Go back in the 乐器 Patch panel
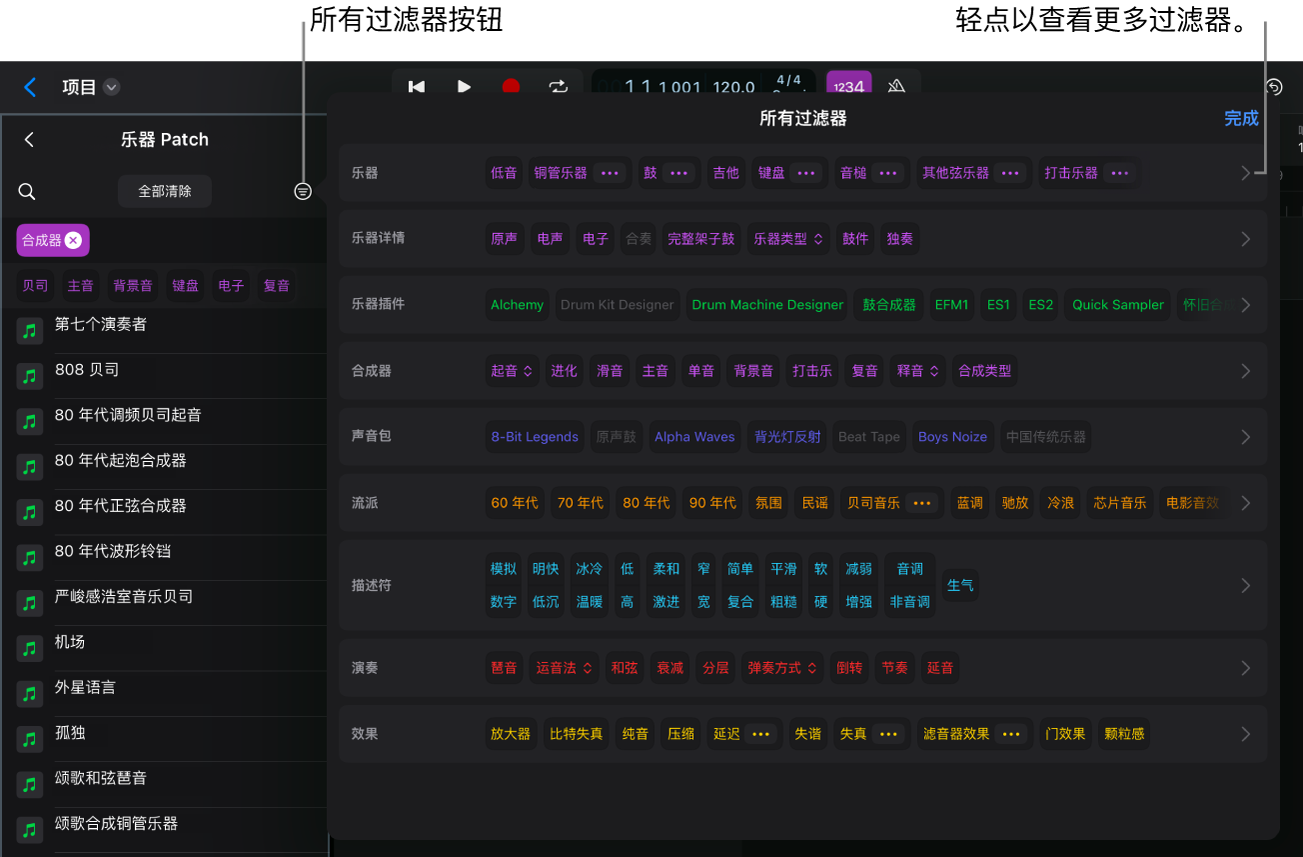Viewport: 1303px width, 857px height. [29, 139]
